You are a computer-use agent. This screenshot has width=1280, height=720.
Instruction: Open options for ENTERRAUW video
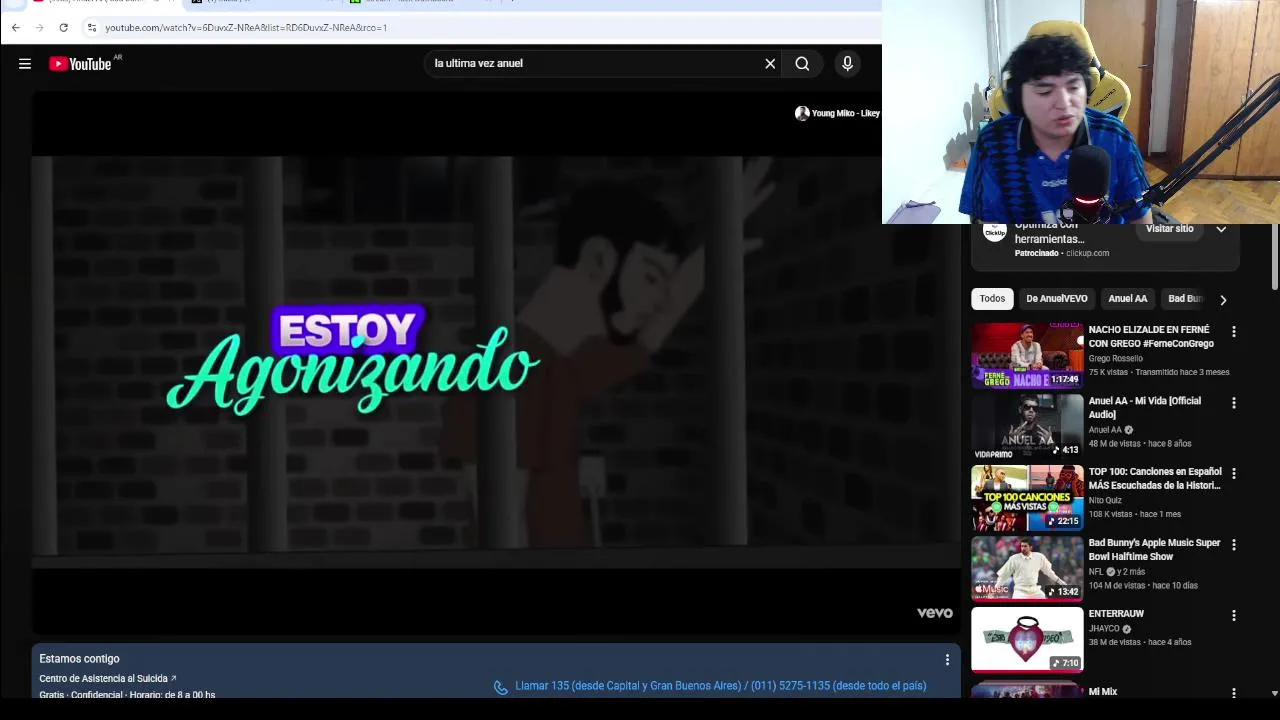tap(1233, 616)
